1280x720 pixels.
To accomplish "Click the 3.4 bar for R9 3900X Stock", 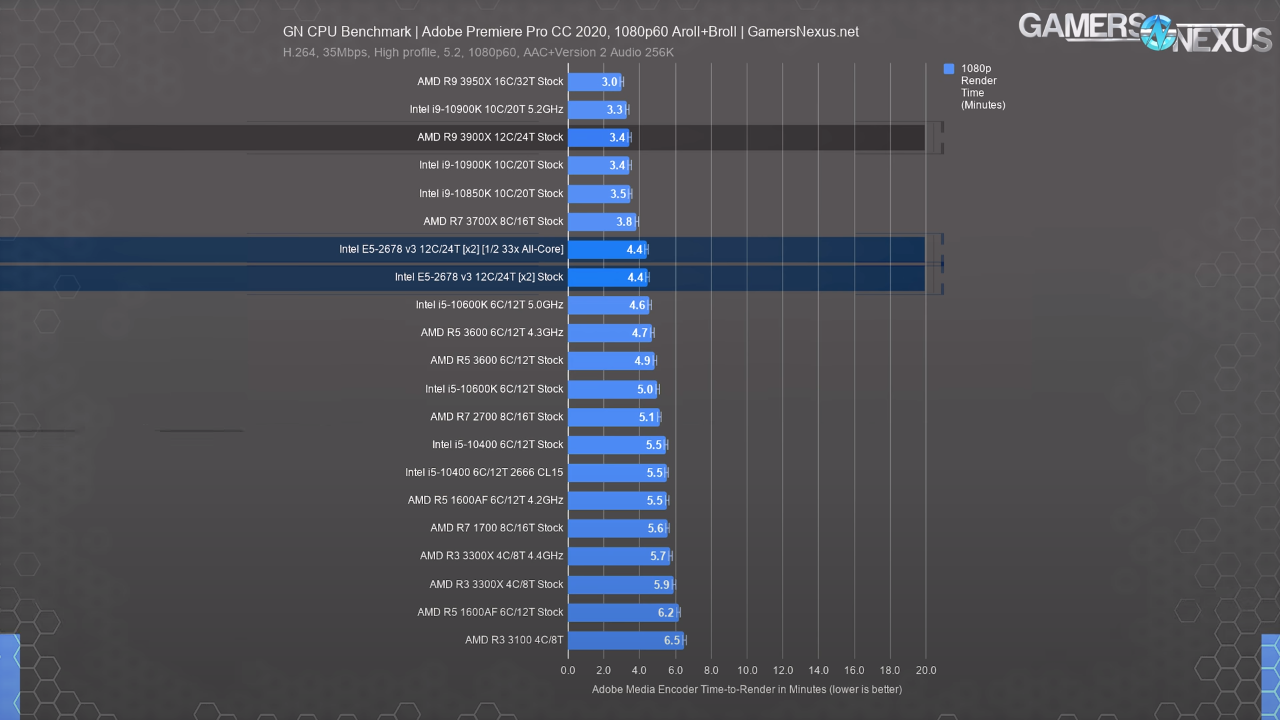I will (598, 137).
